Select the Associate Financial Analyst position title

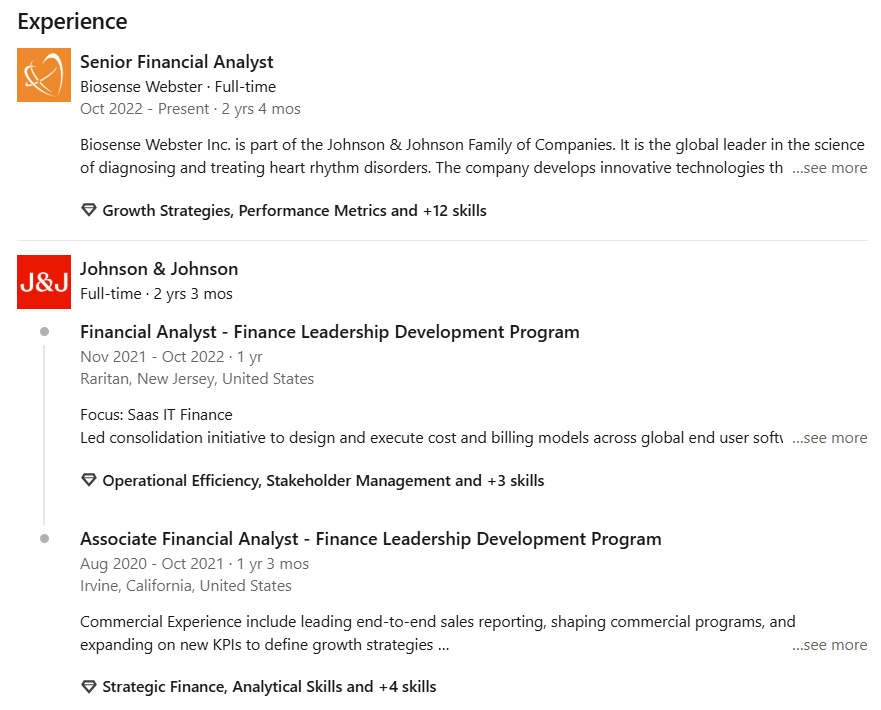click(371, 539)
